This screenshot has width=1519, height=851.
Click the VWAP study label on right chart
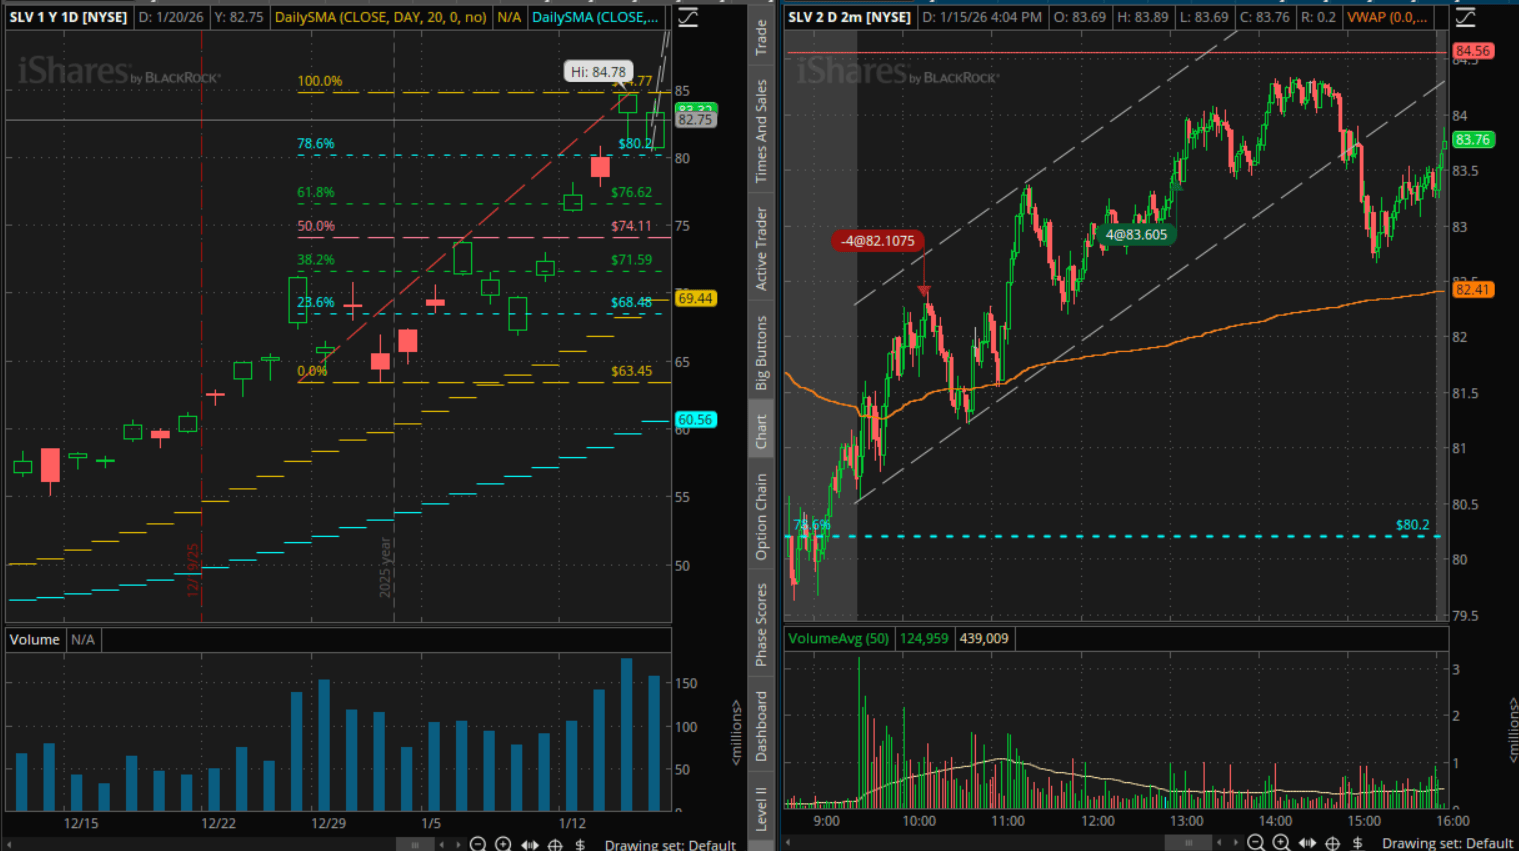[x=1387, y=17]
